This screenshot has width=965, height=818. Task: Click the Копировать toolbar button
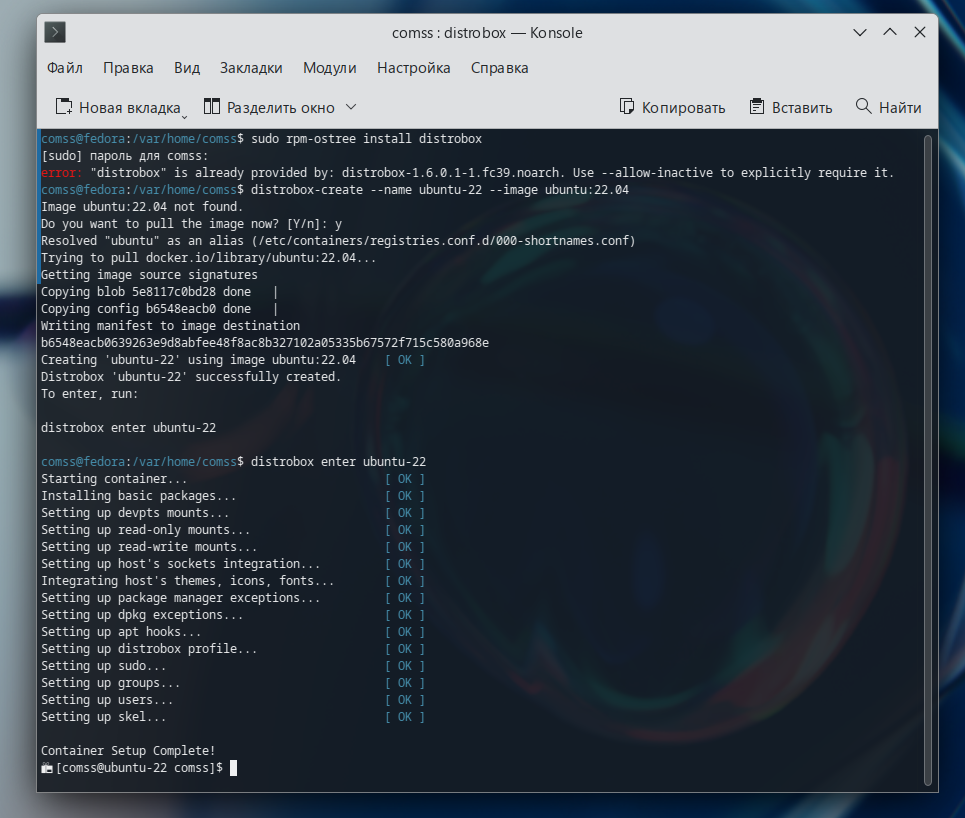[672, 107]
